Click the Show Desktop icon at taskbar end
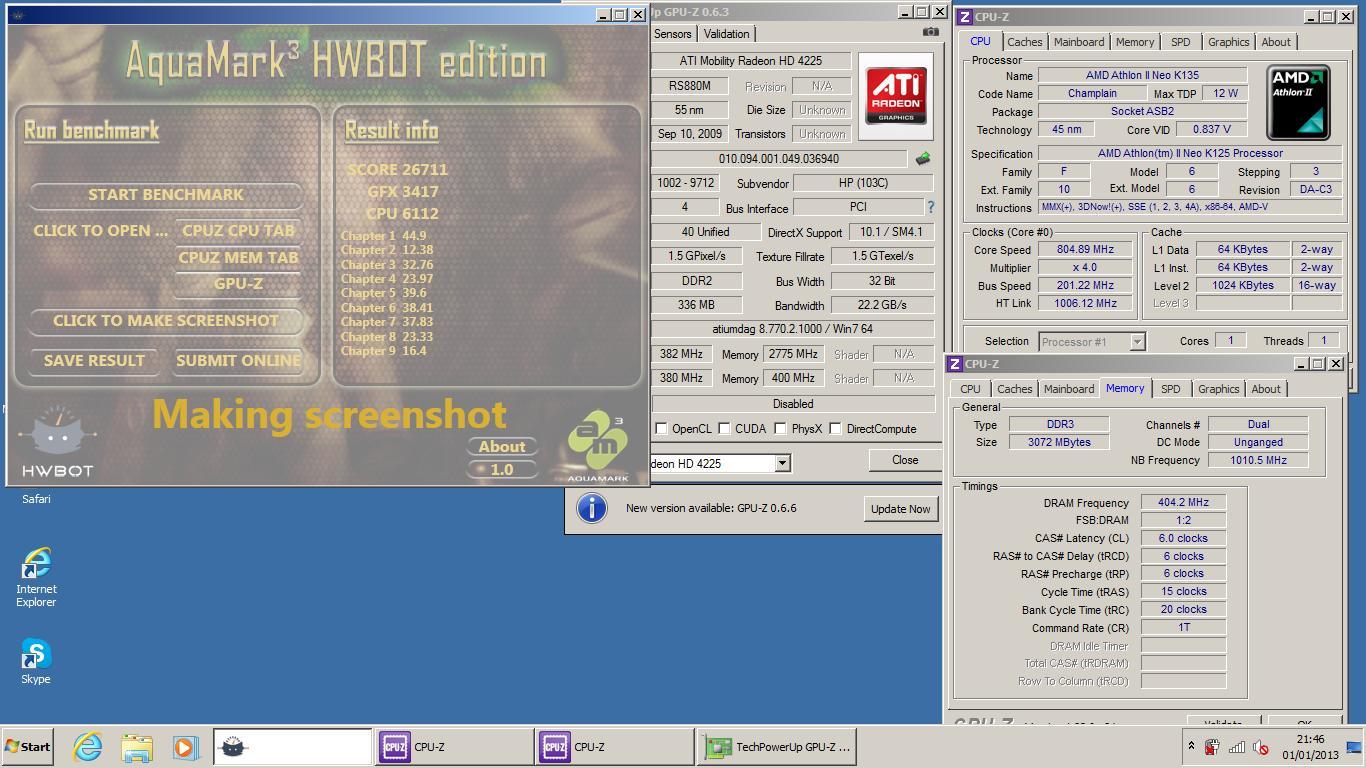The image size is (1366, 768). (x=1356, y=747)
